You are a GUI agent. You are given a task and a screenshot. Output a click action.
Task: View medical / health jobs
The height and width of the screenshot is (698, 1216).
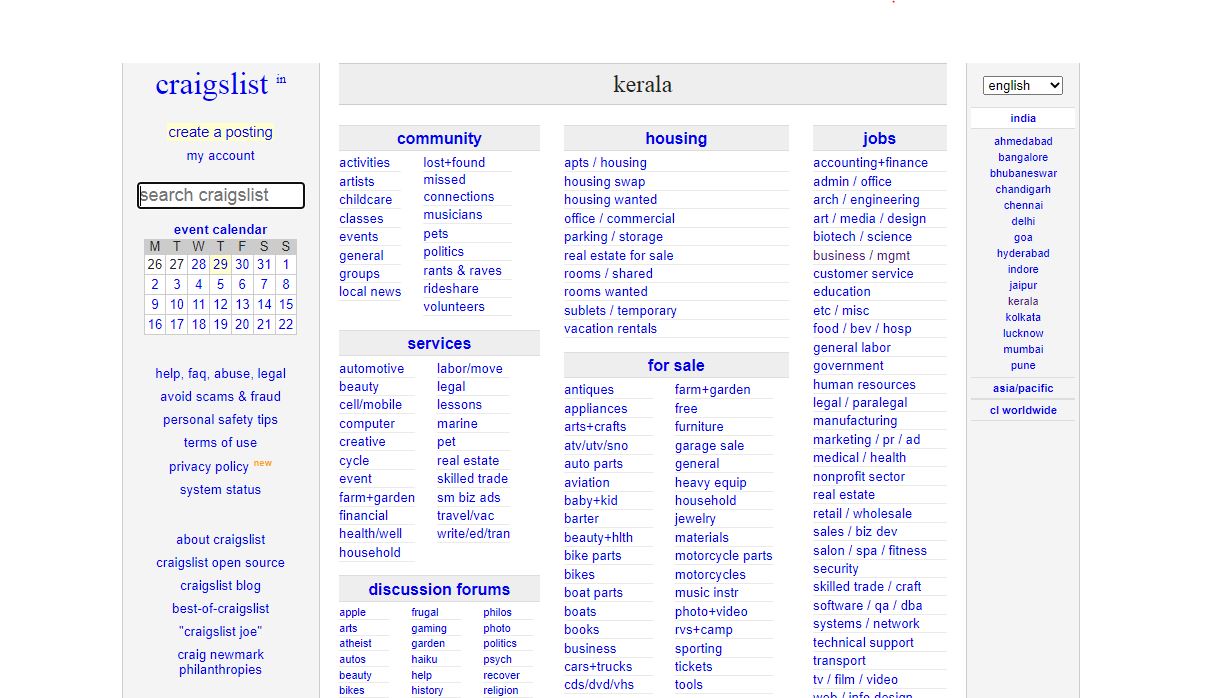tap(859, 458)
